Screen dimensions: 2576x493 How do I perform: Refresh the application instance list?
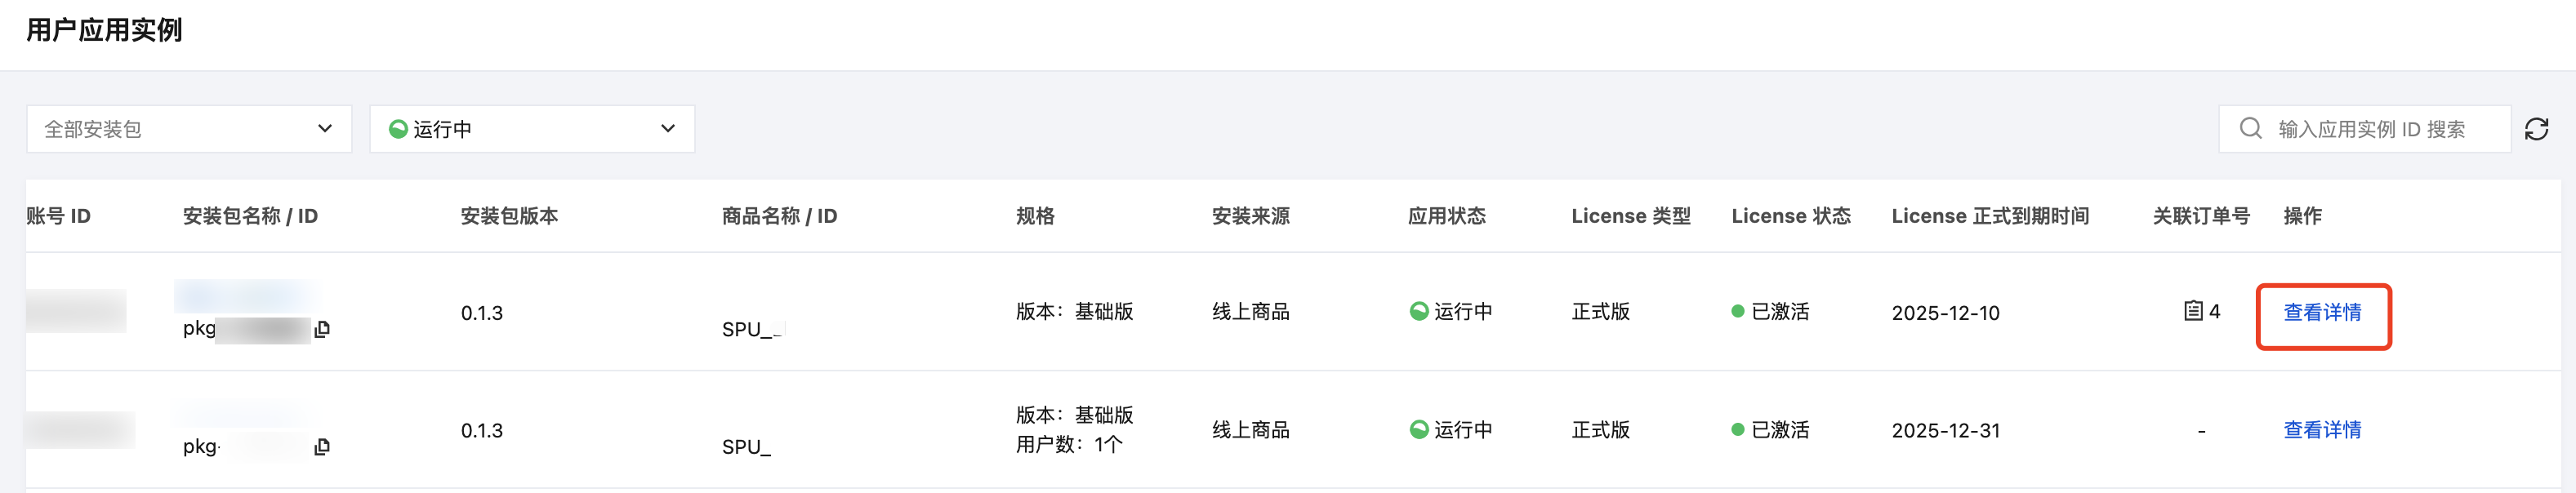click(2536, 129)
